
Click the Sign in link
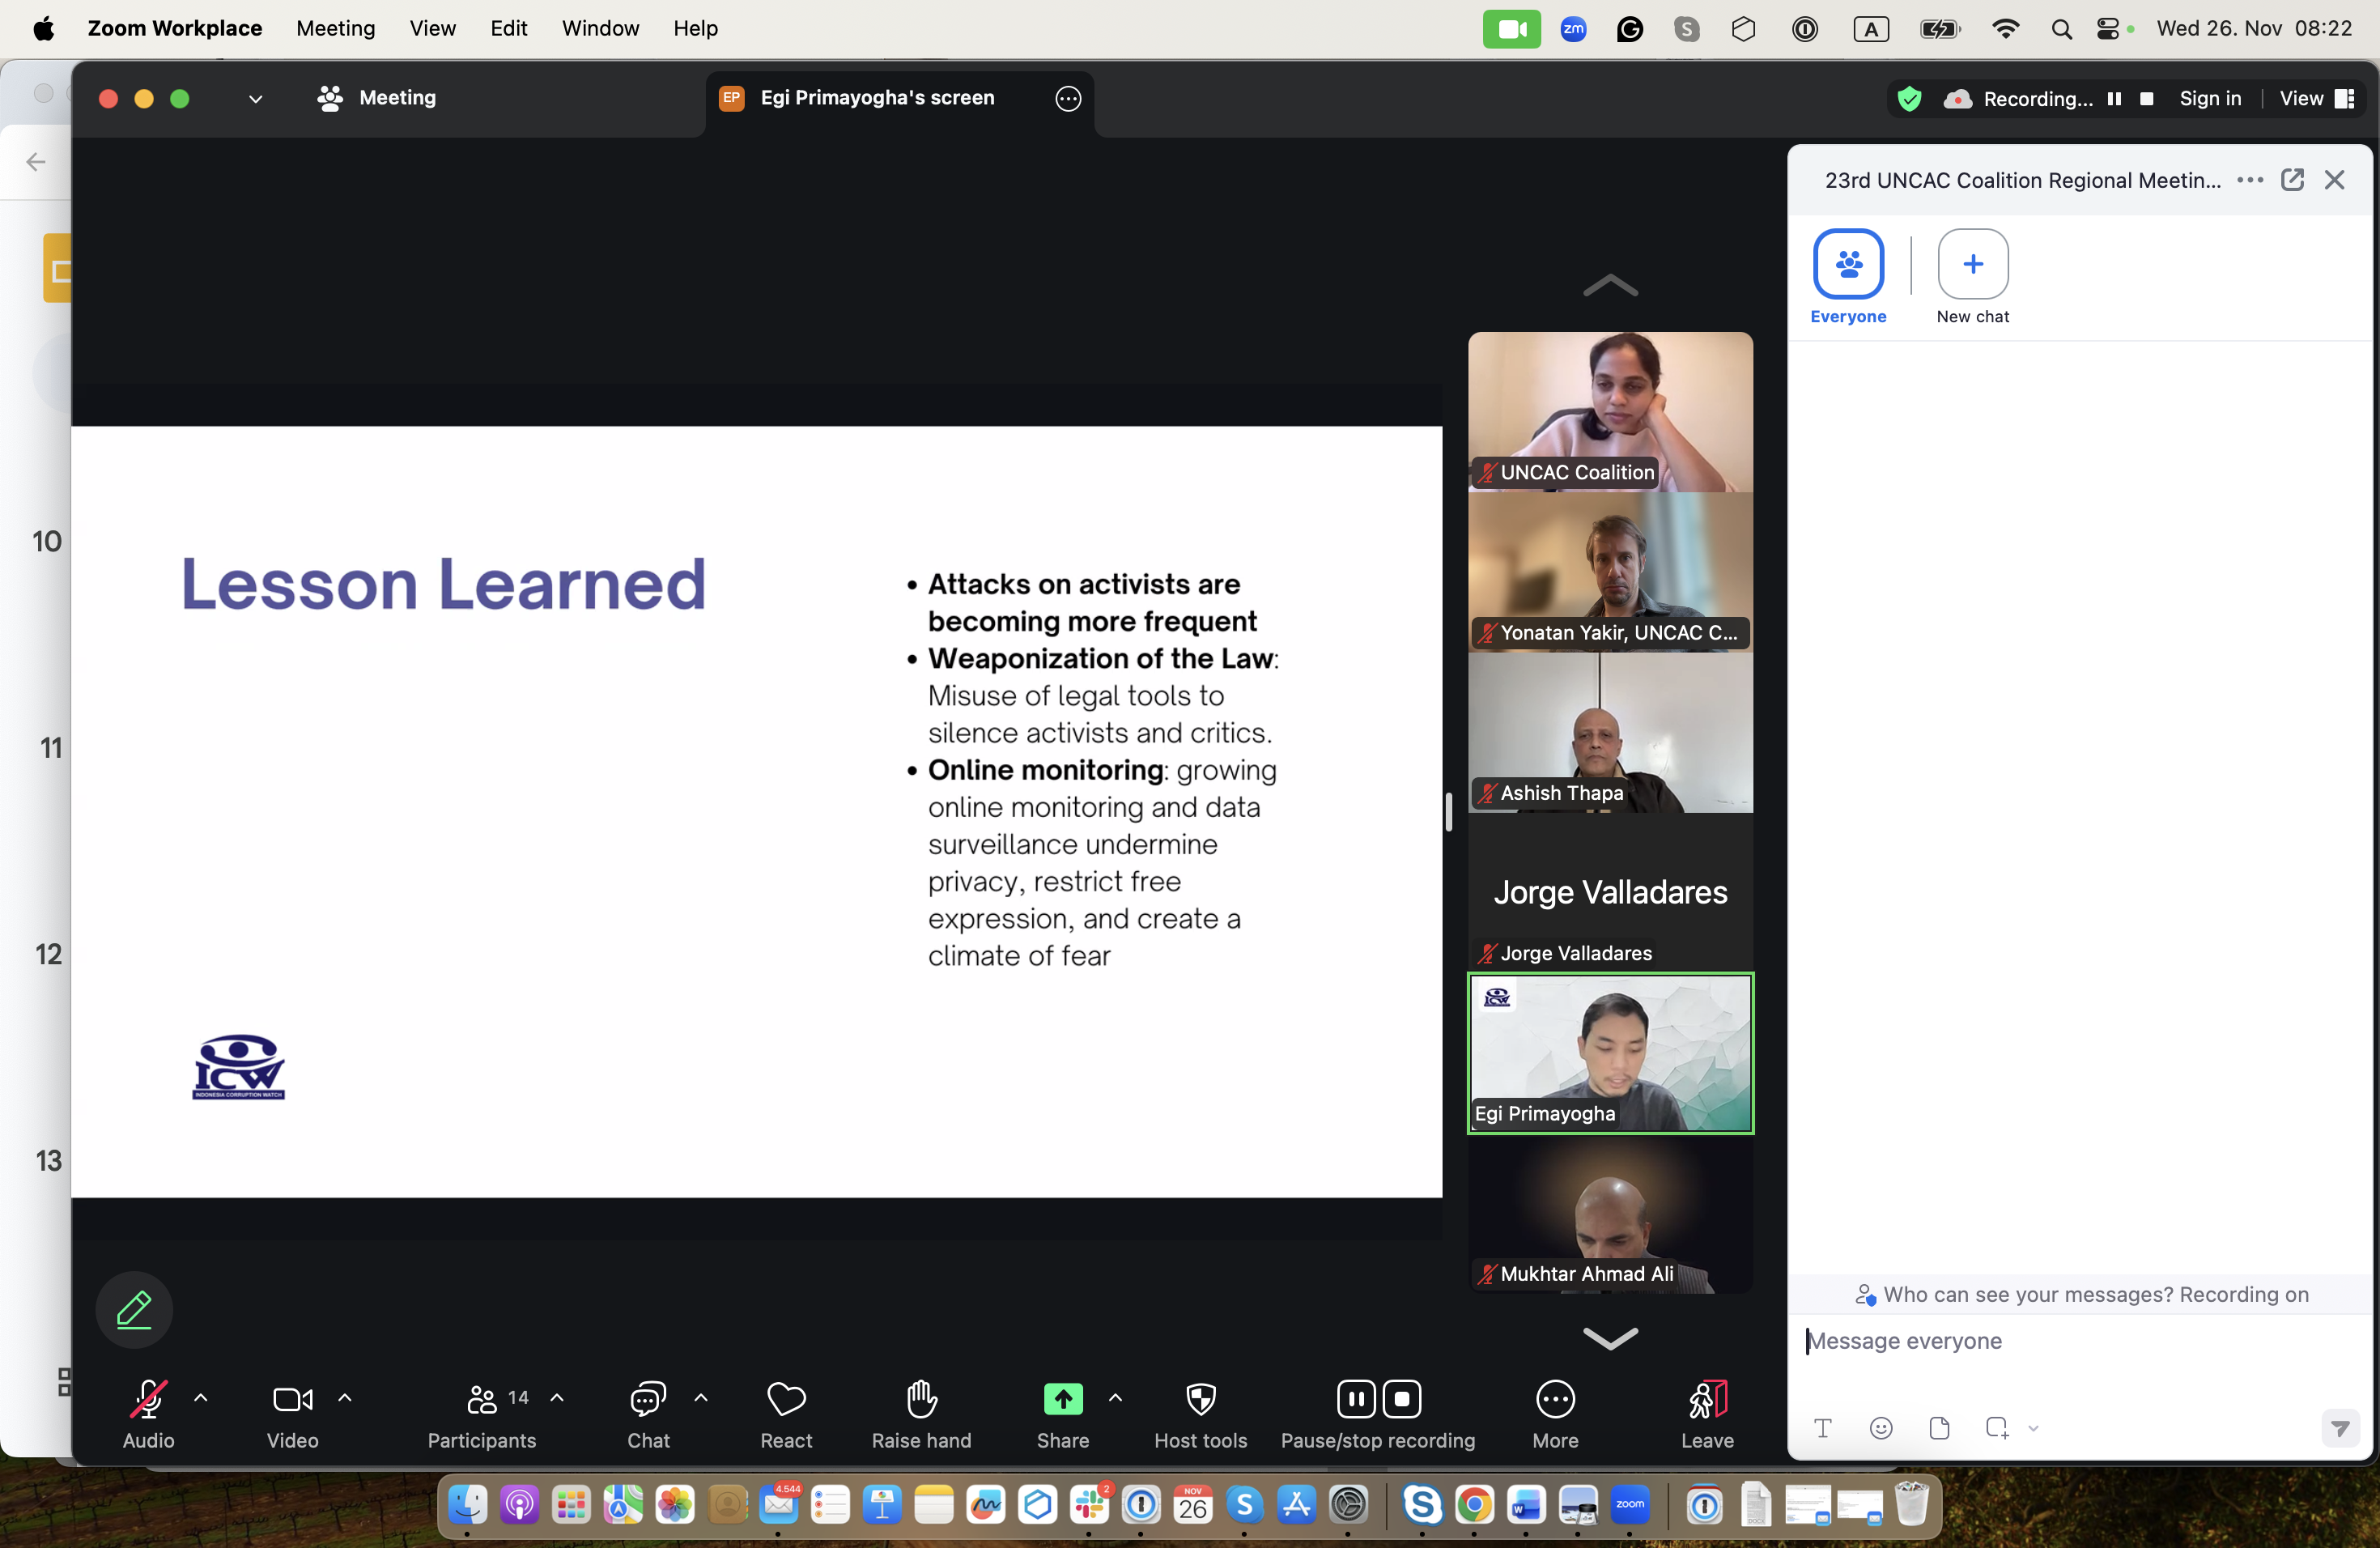point(2210,99)
